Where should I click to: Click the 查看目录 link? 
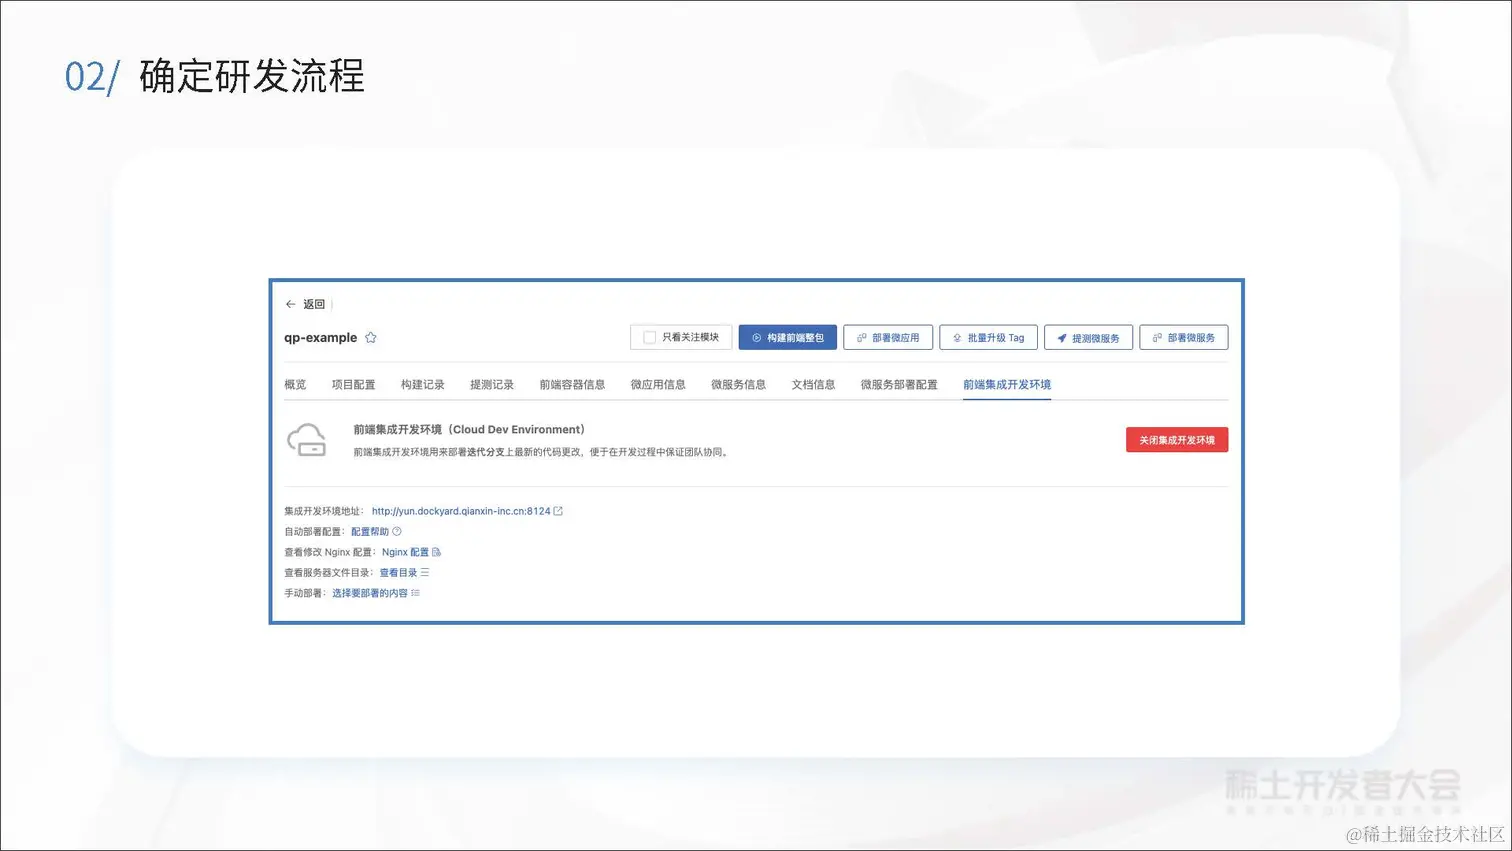point(398,573)
